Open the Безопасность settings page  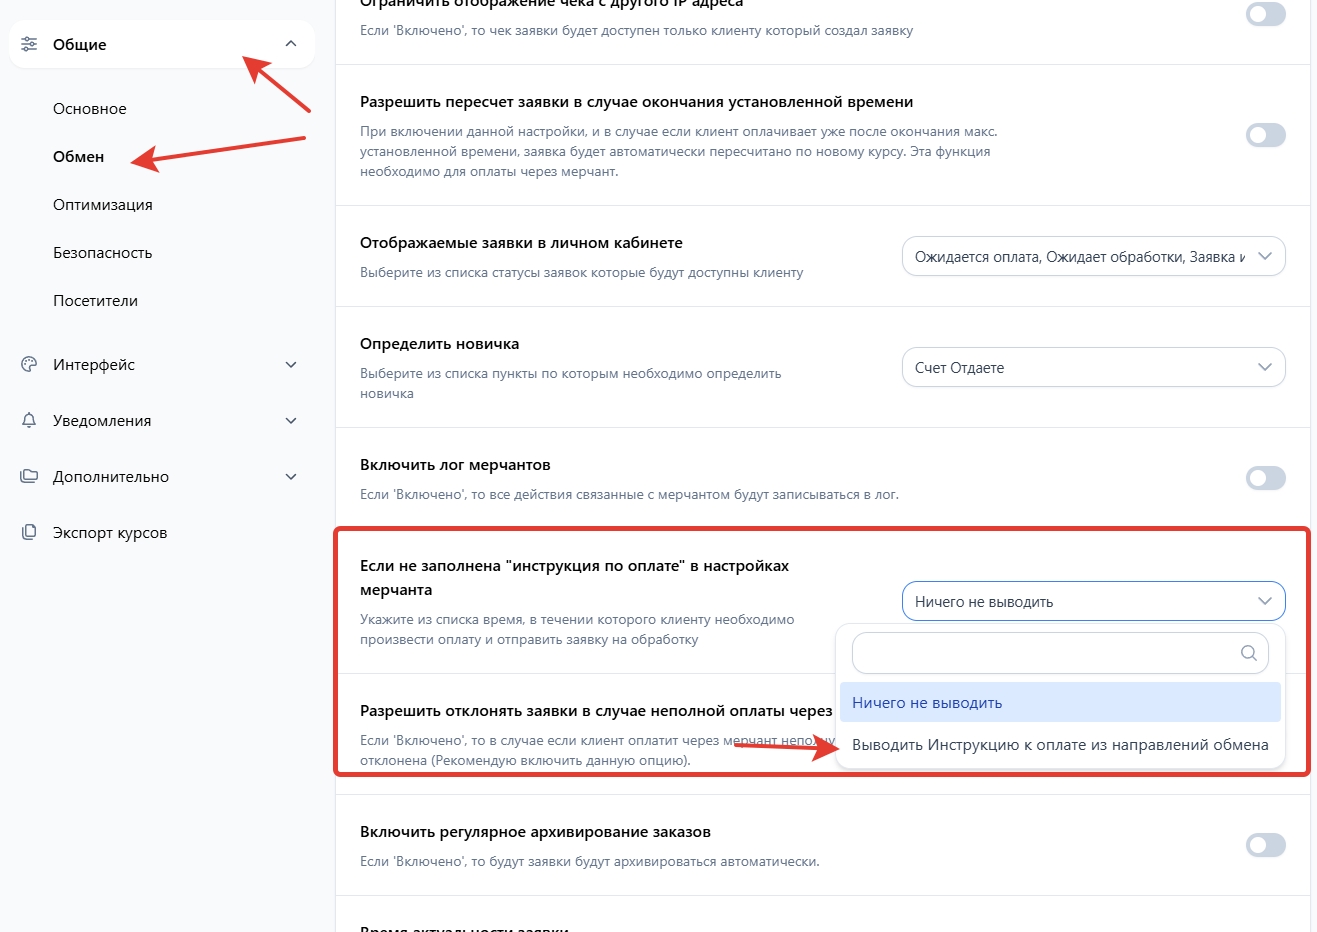click(103, 253)
